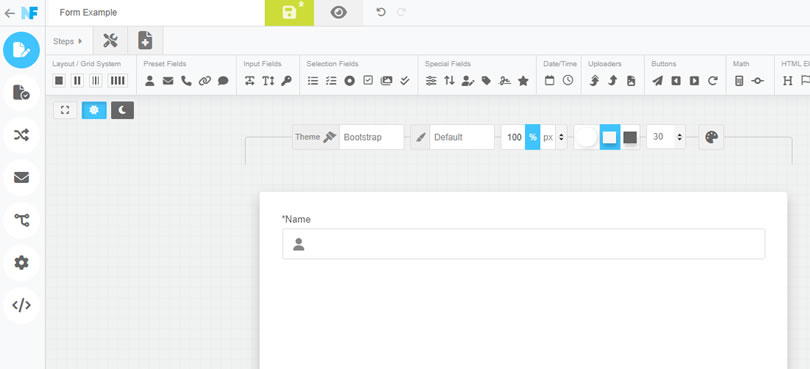Image resolution: width=810 pixels, height=369 pixels.
Task: Insert the preset Phone field
Action: pyautogui.click(x=186, y=81)
